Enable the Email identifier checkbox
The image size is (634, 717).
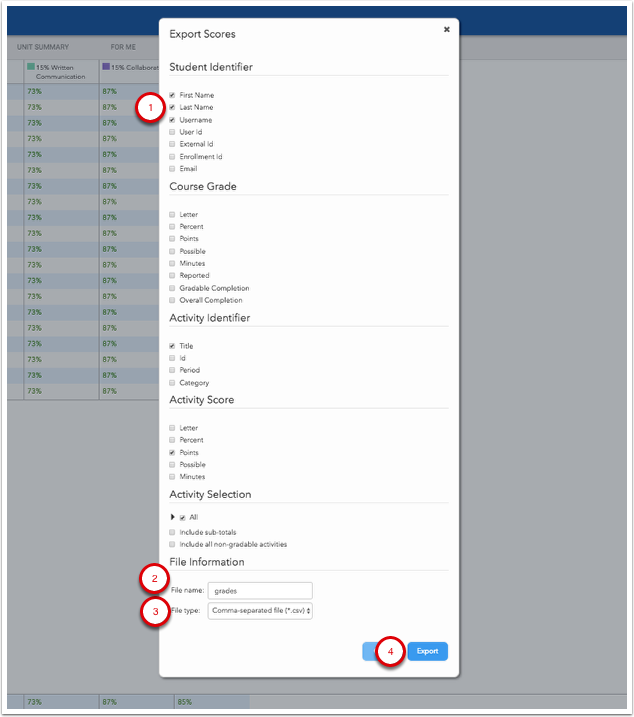172,169
